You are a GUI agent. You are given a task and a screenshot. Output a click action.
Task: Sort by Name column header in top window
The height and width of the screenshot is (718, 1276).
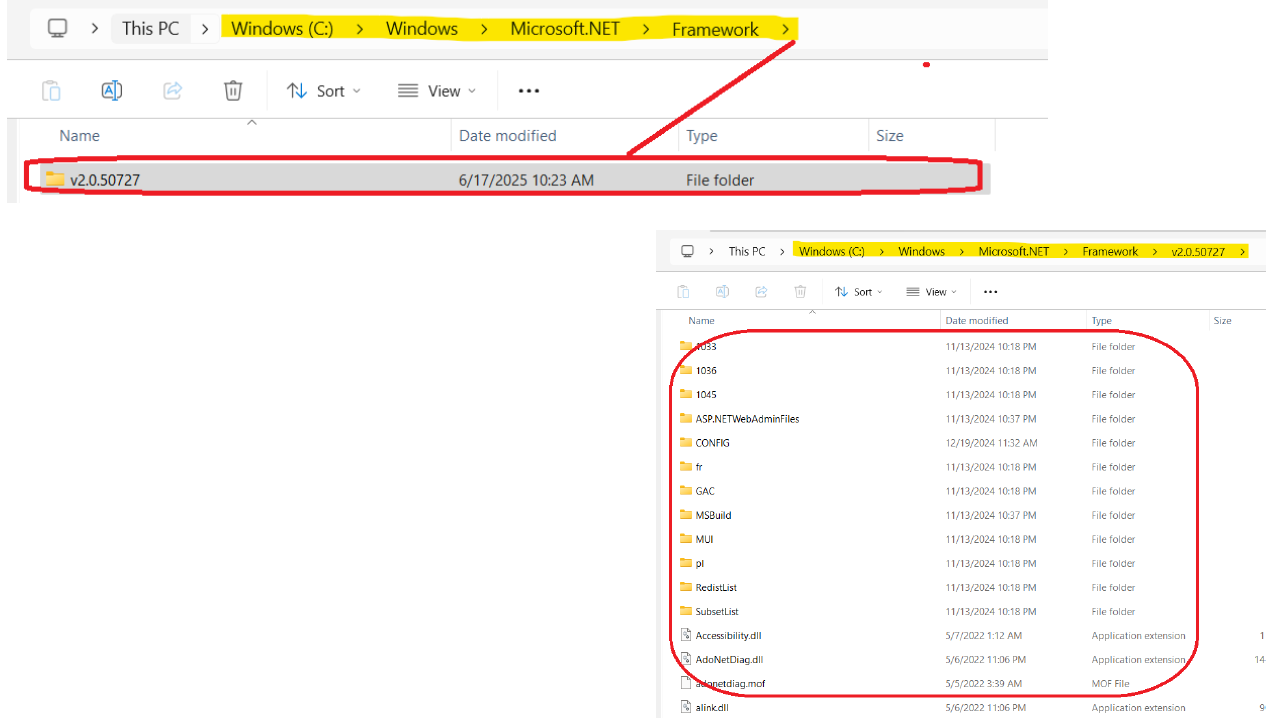point(79,136)
